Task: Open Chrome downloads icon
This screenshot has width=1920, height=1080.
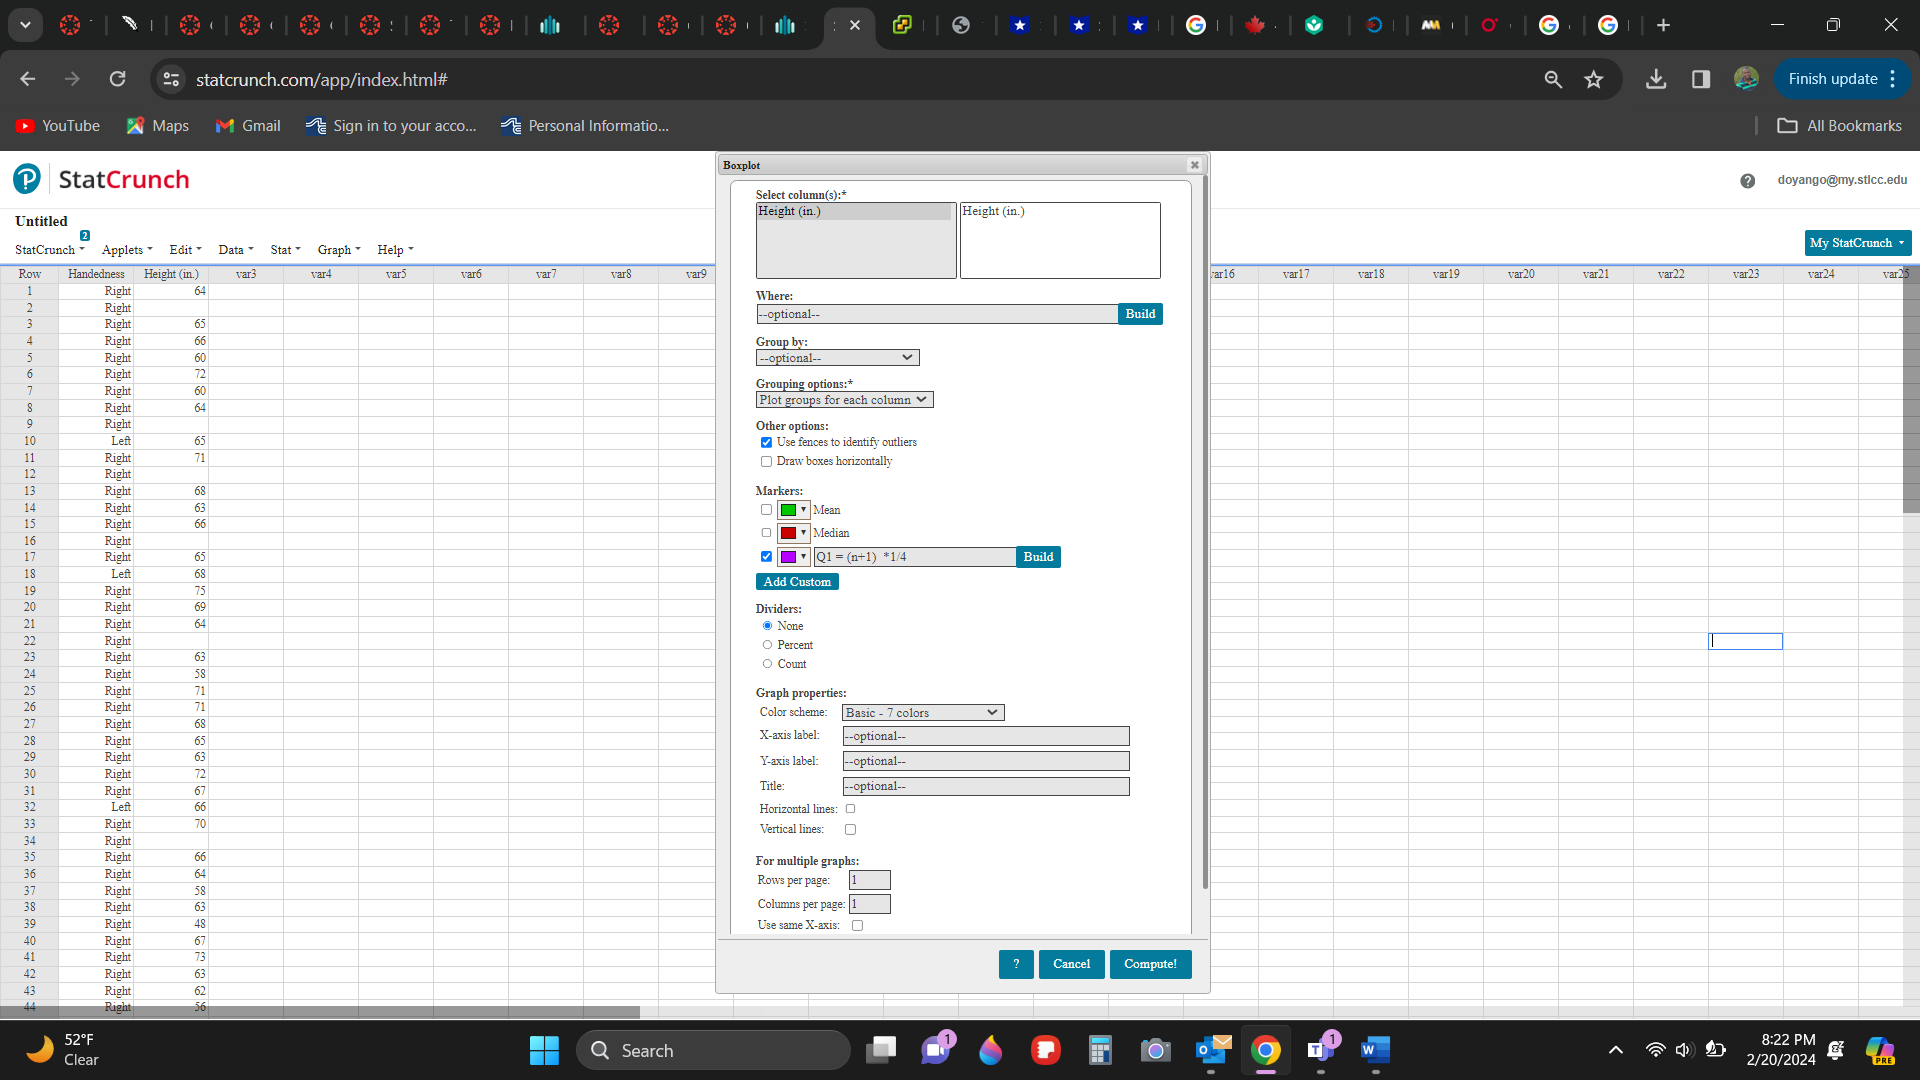Action: (x=1656, y=79)
